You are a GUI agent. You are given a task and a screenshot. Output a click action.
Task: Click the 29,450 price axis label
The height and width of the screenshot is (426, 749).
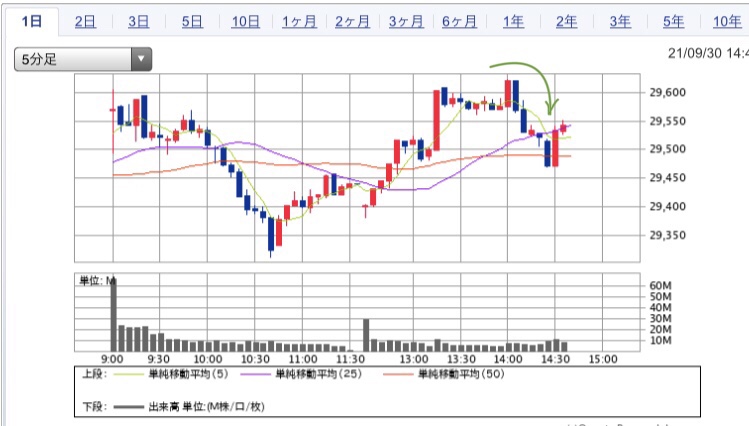point(667,178)
